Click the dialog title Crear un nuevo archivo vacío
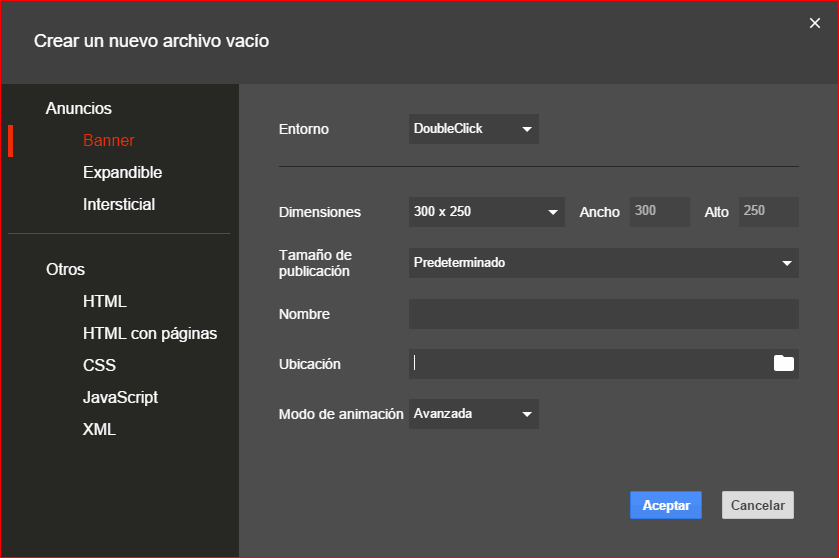 click(x=151, y=41)
